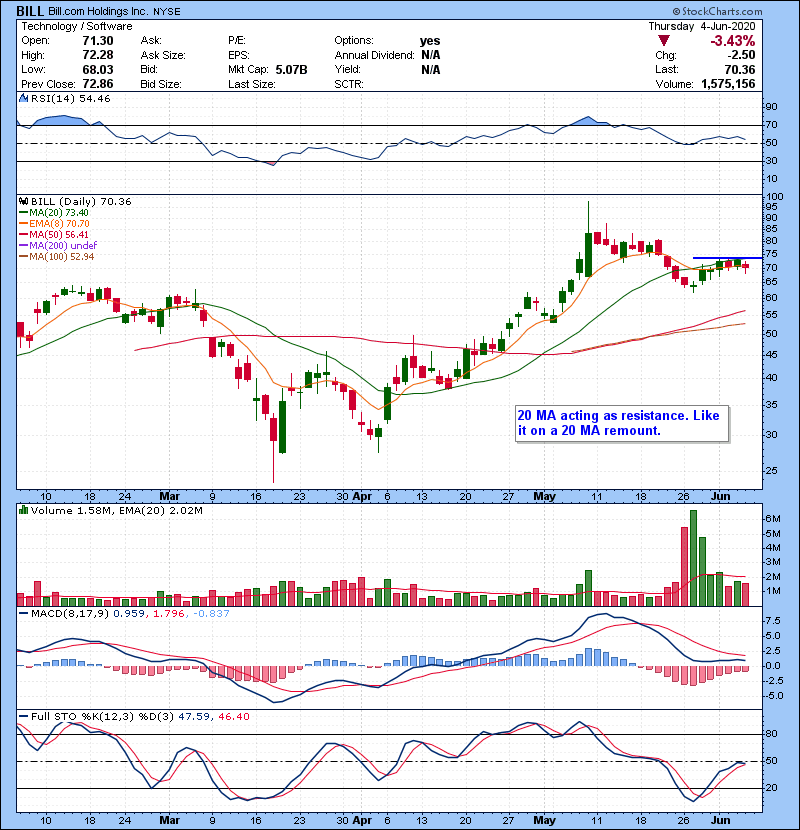Click the Volume value 1,575,156

[x=728, y=84]
